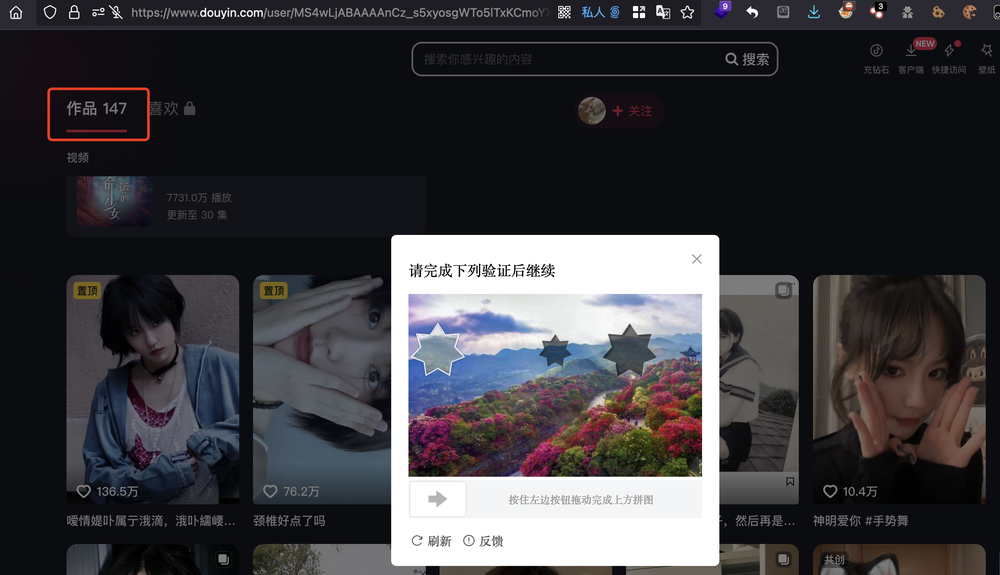Click the 更新至 30 集 text

[x=197, y=215]
